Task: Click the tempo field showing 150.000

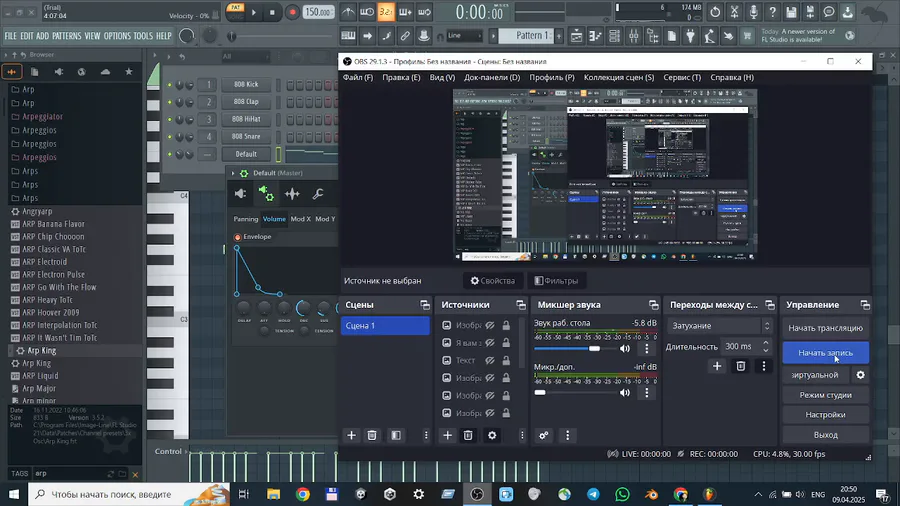Action: (x=318, y=12)
